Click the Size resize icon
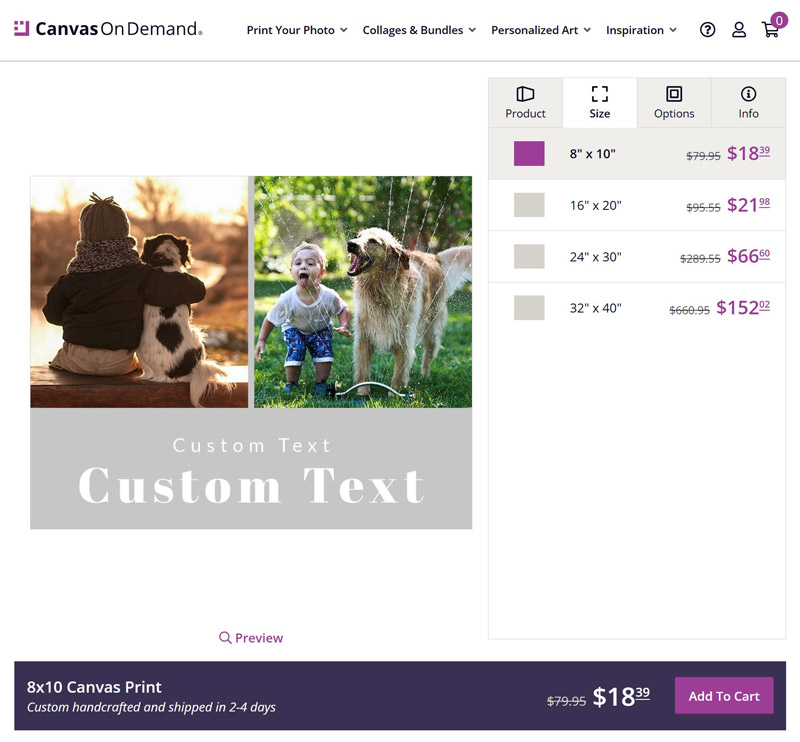800x742 pixels. coord(600,94)
